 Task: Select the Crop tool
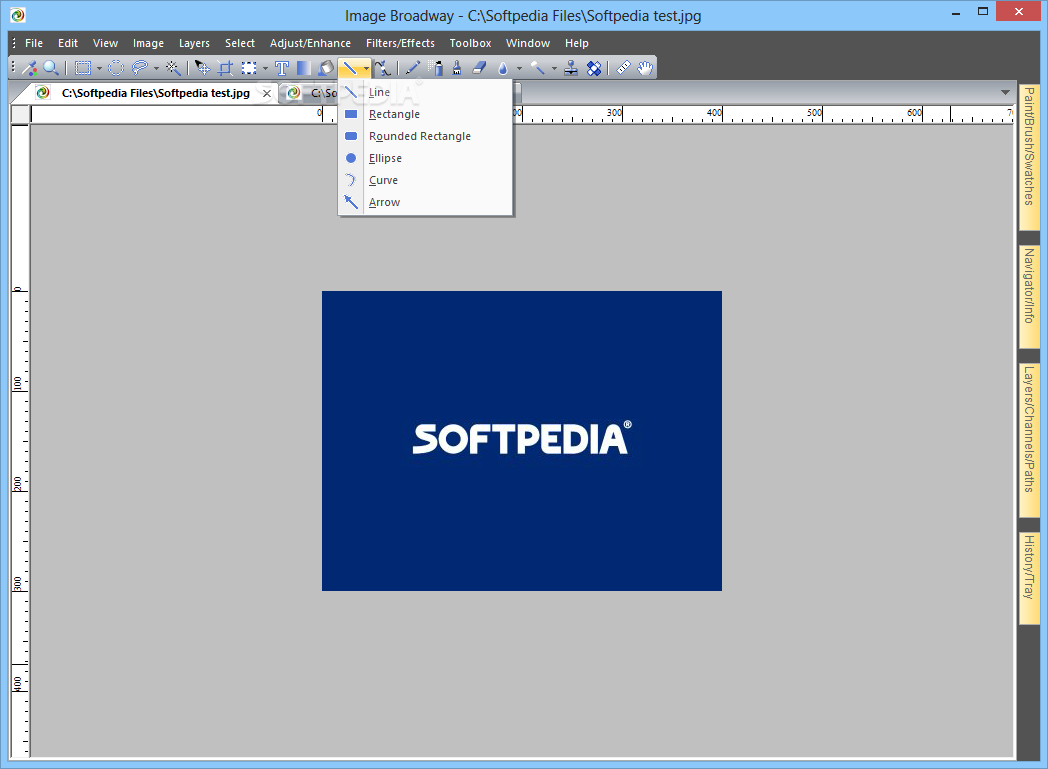coord(226,67)
